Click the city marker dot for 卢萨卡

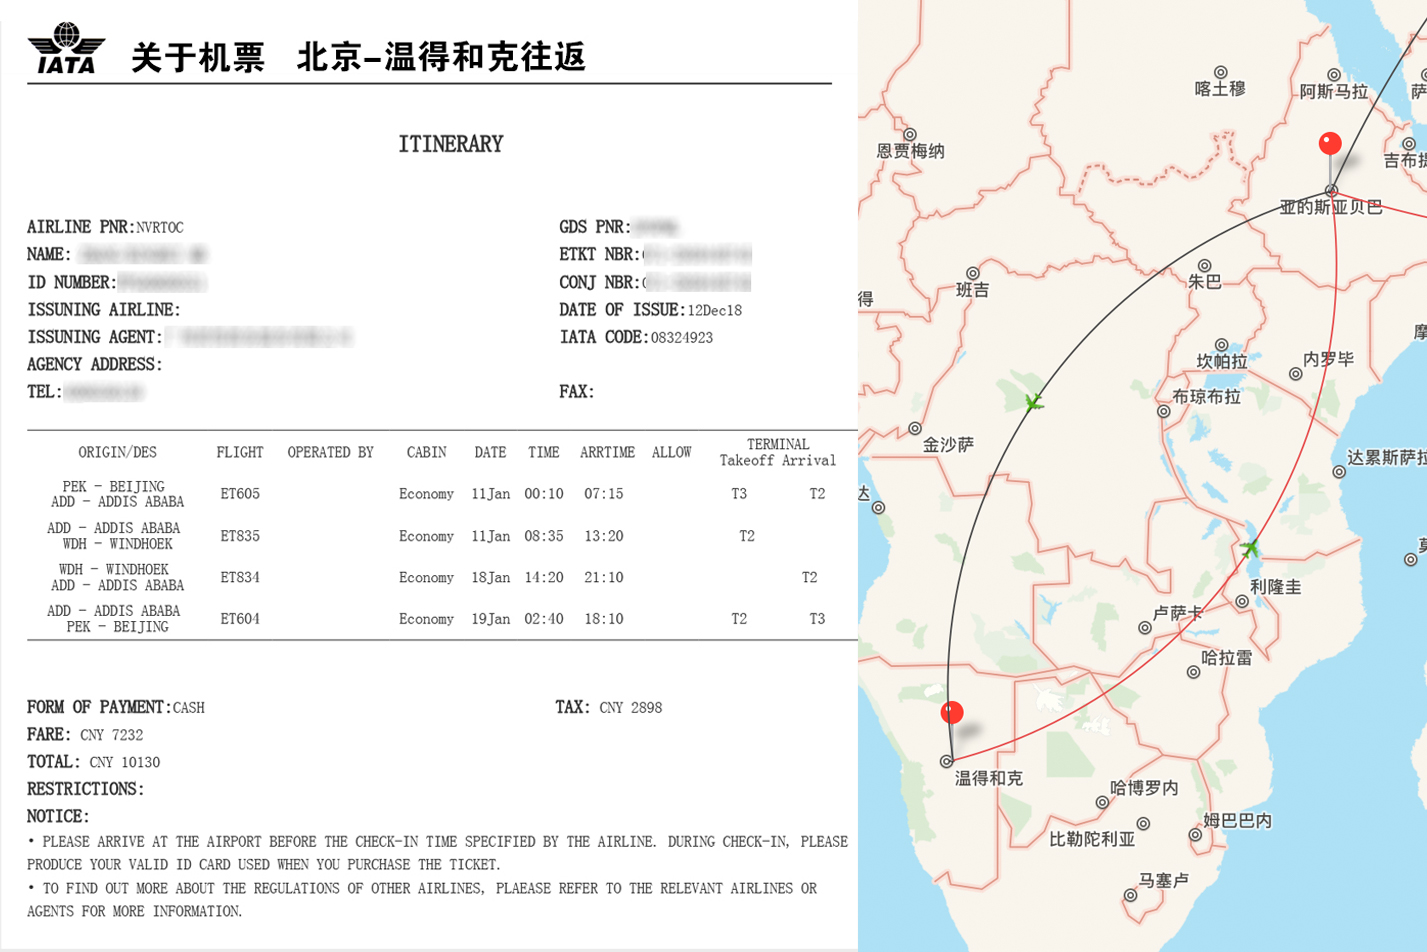coord(1144,628)
